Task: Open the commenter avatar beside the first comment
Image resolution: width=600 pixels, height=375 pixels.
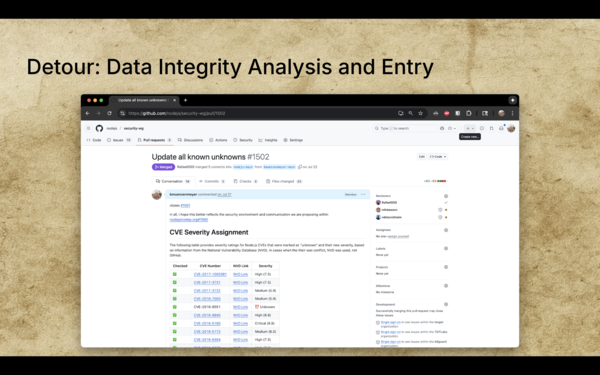Action: [157, 195]
